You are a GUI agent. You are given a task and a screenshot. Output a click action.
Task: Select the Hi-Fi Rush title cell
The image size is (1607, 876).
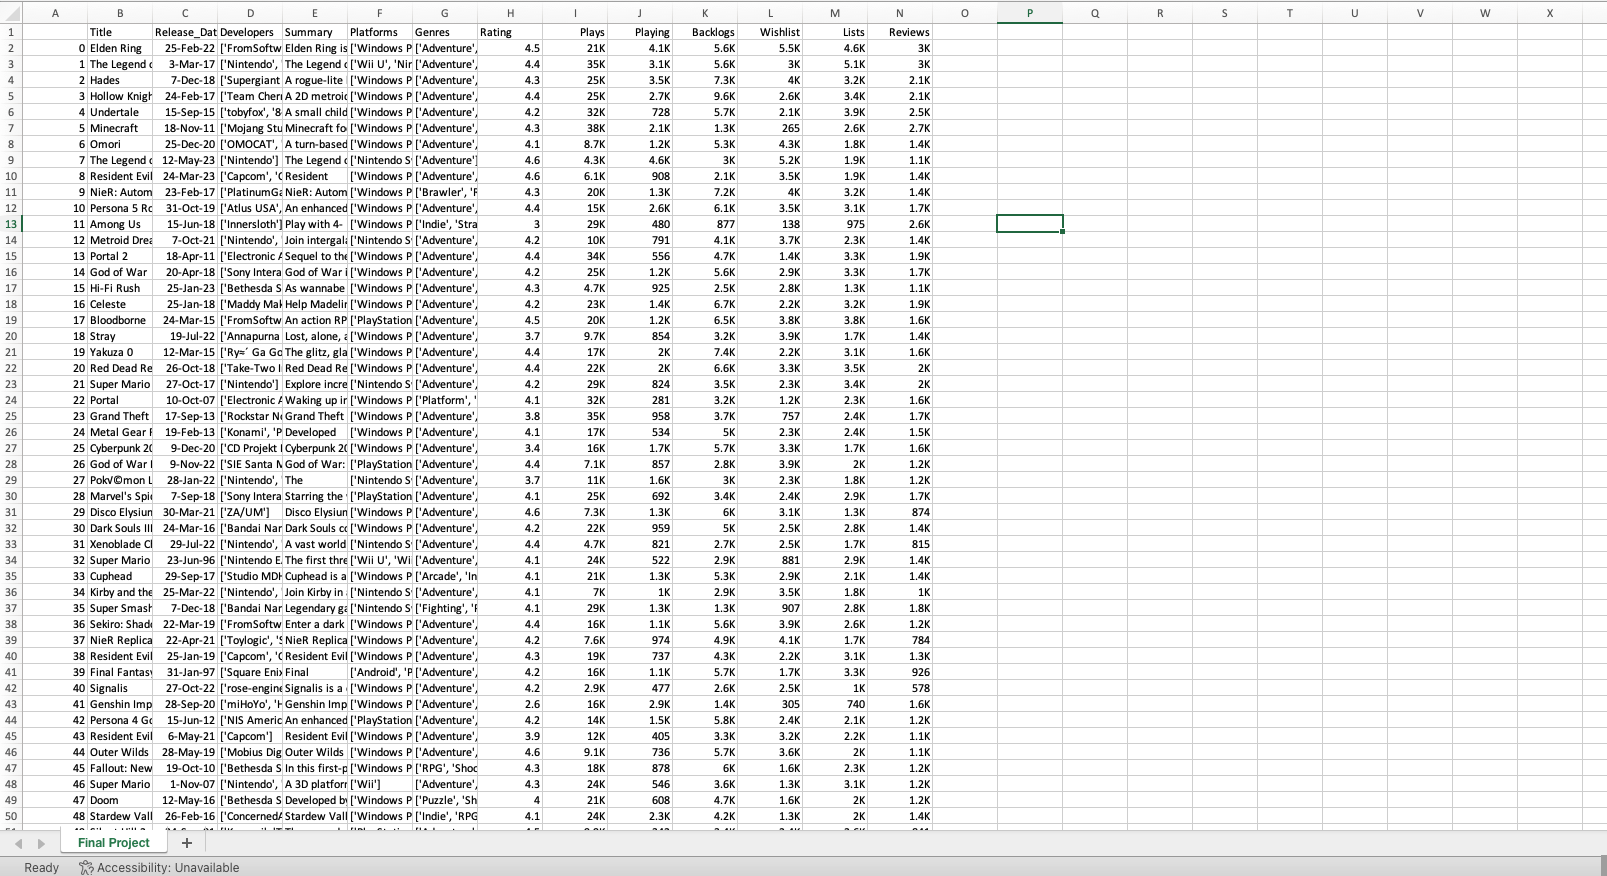(120, 288)
